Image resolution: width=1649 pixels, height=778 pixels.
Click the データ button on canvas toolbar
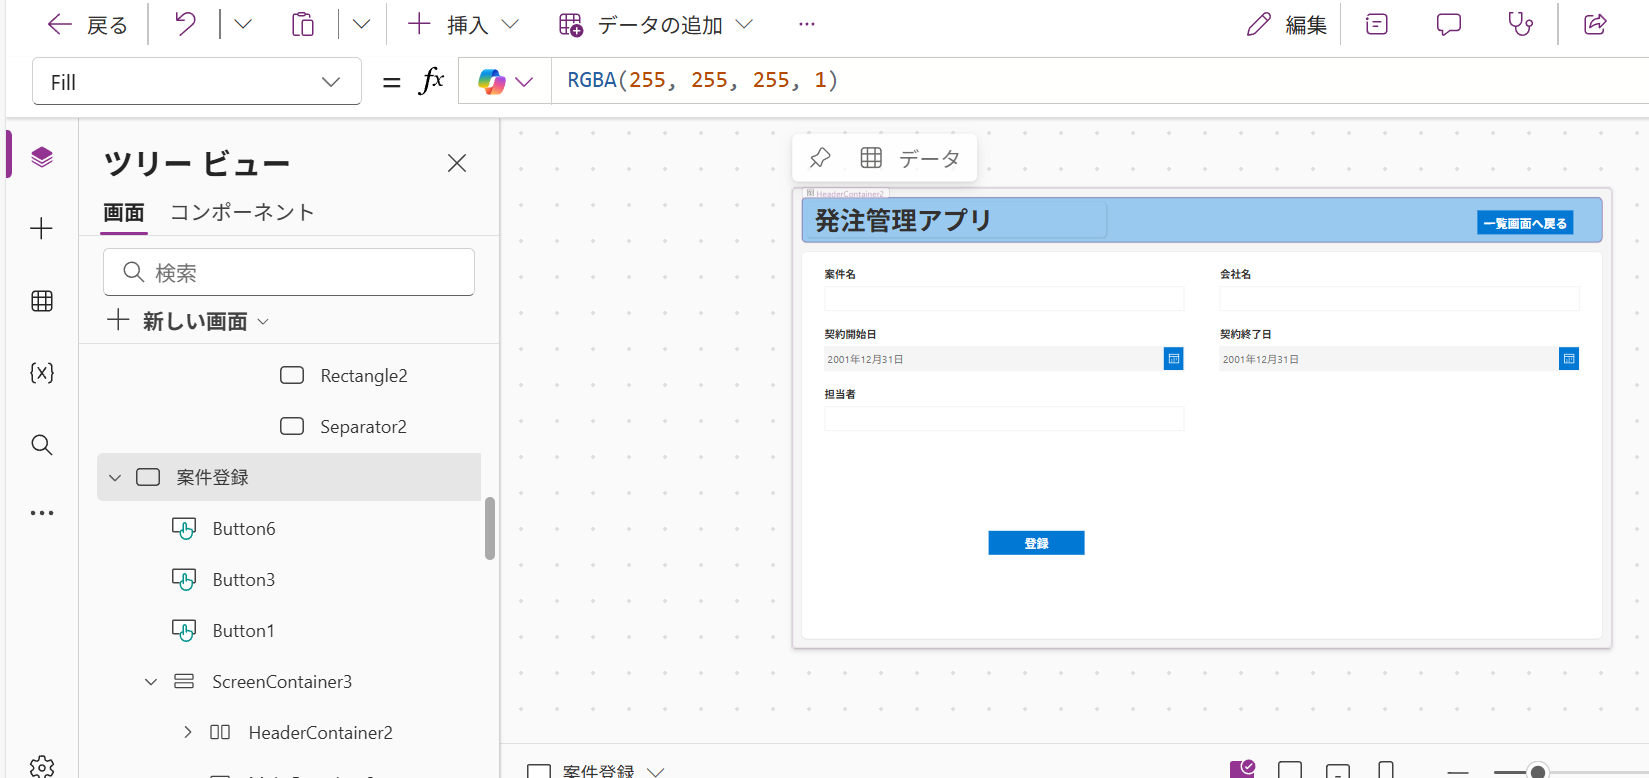click(911, 158)
